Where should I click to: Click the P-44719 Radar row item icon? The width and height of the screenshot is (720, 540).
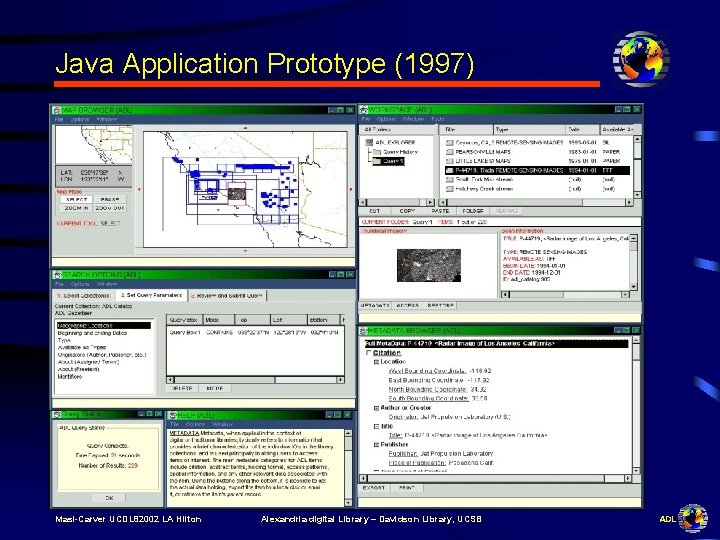pyautogui.click(x=450, y=170)
